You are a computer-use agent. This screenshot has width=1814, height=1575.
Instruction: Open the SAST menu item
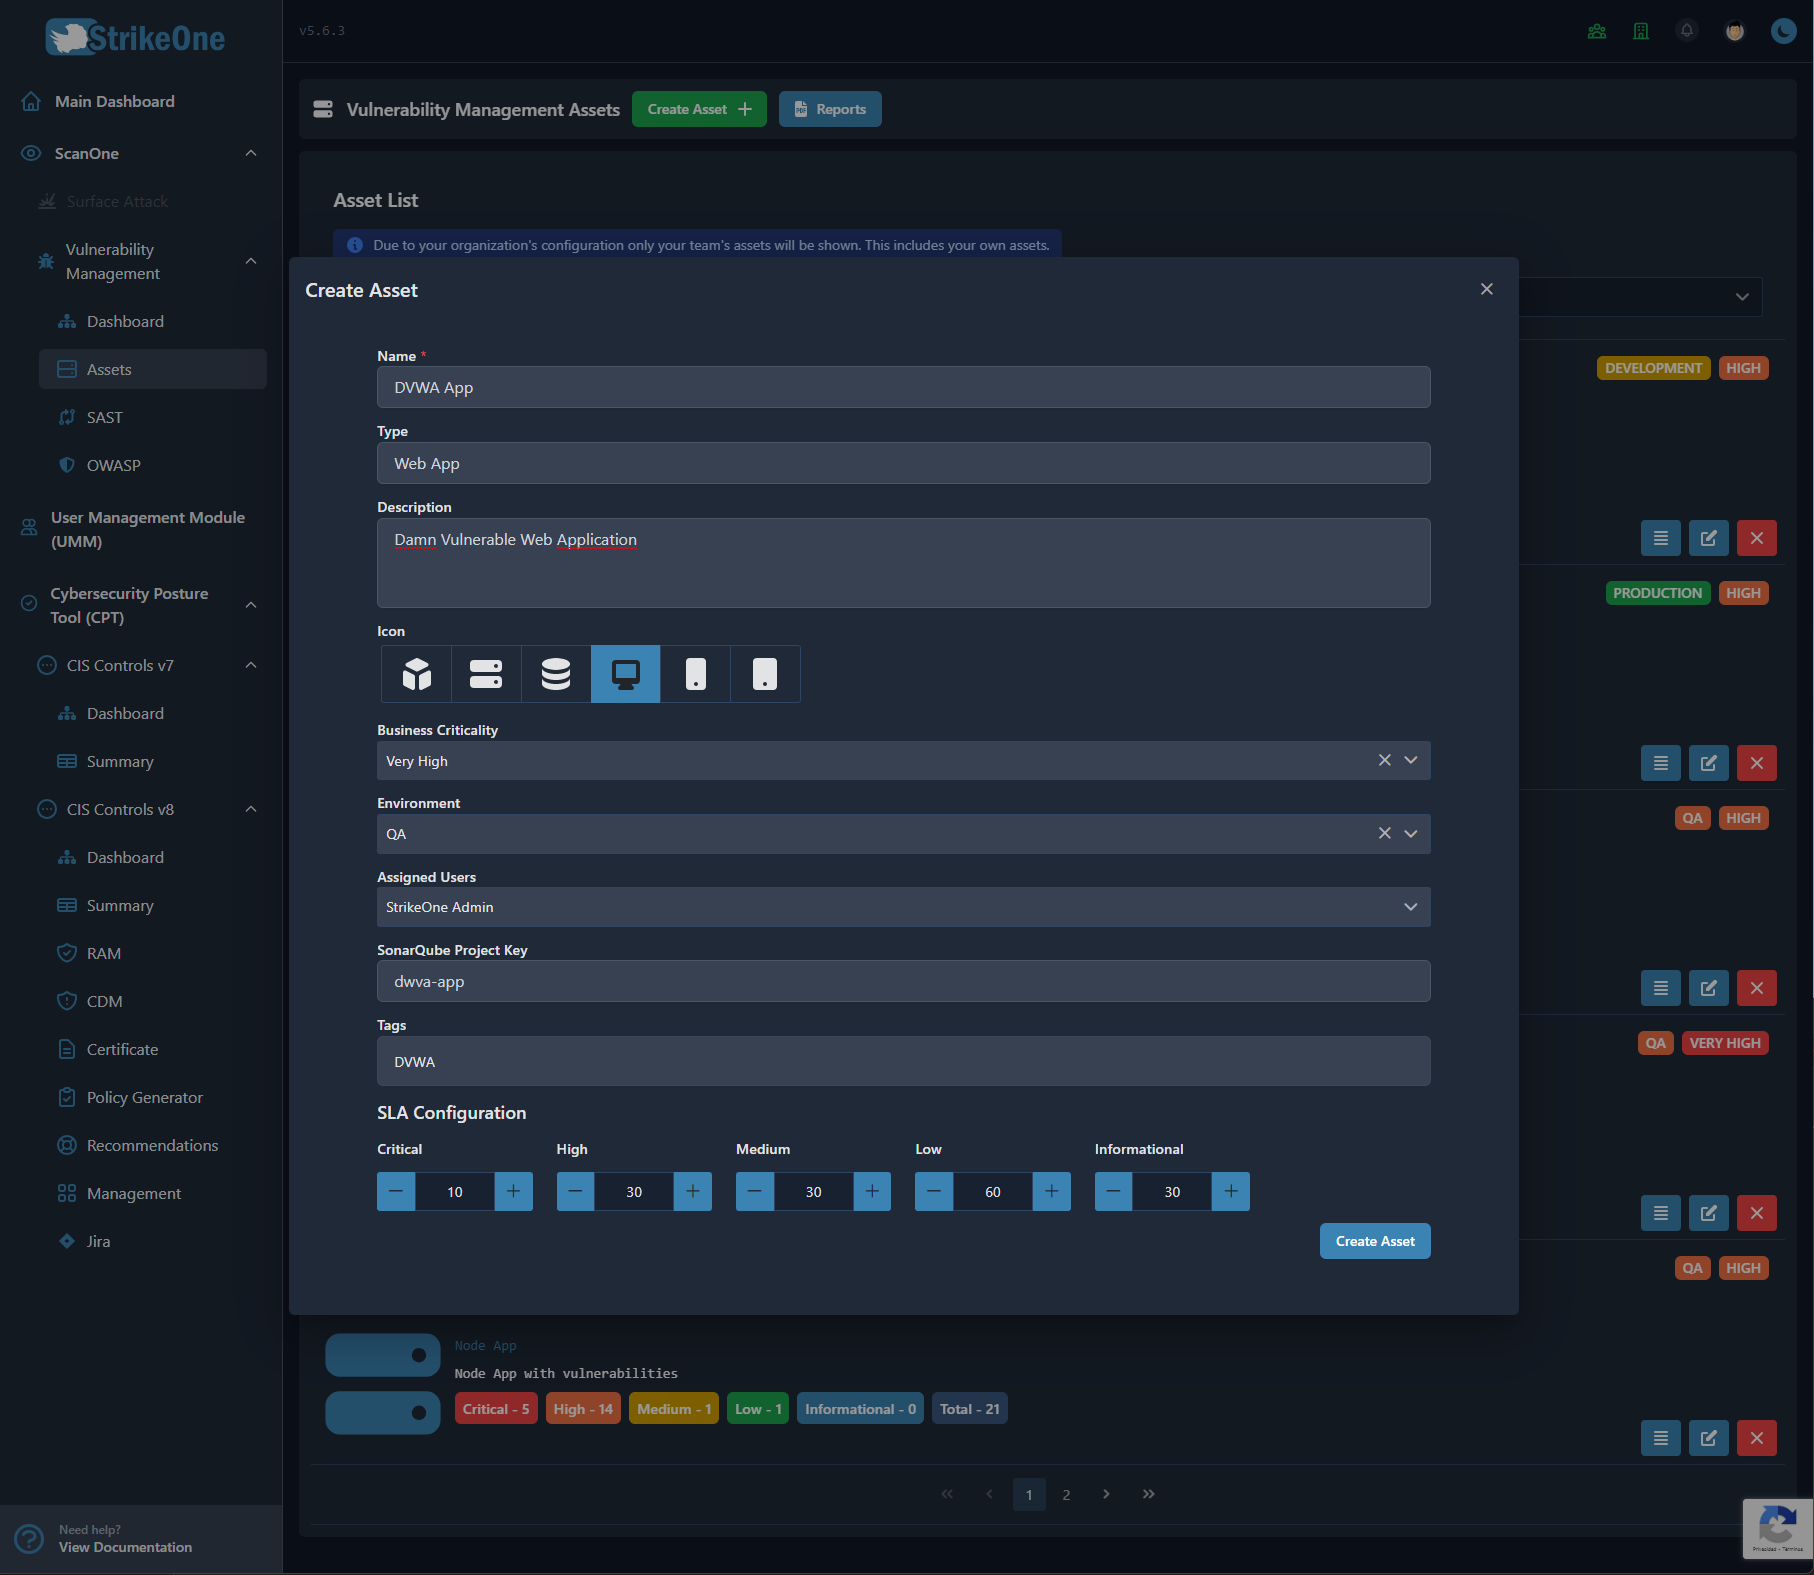[x=104, y=417]
